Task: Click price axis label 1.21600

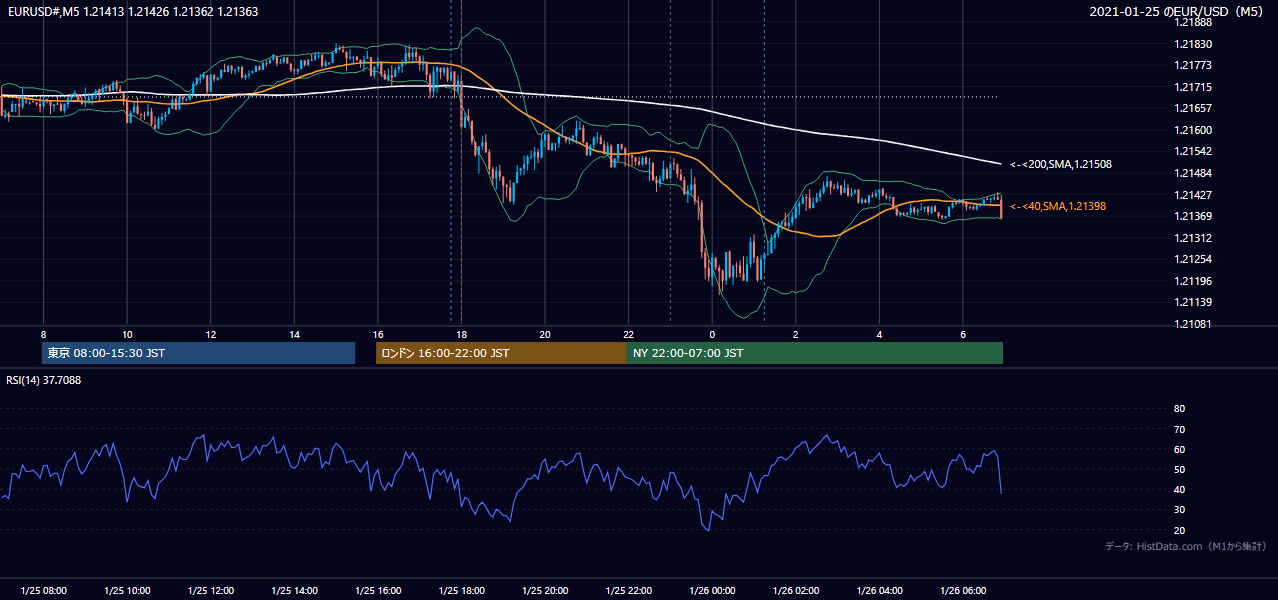Action: point(1193,130)
